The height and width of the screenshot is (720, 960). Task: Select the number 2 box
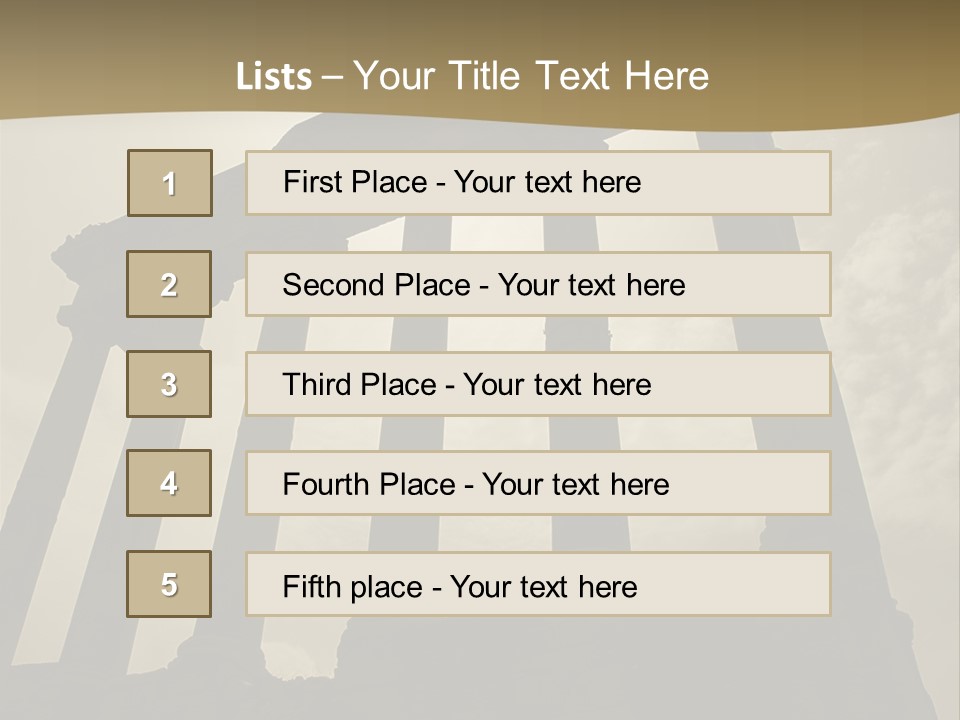point(169,284)
